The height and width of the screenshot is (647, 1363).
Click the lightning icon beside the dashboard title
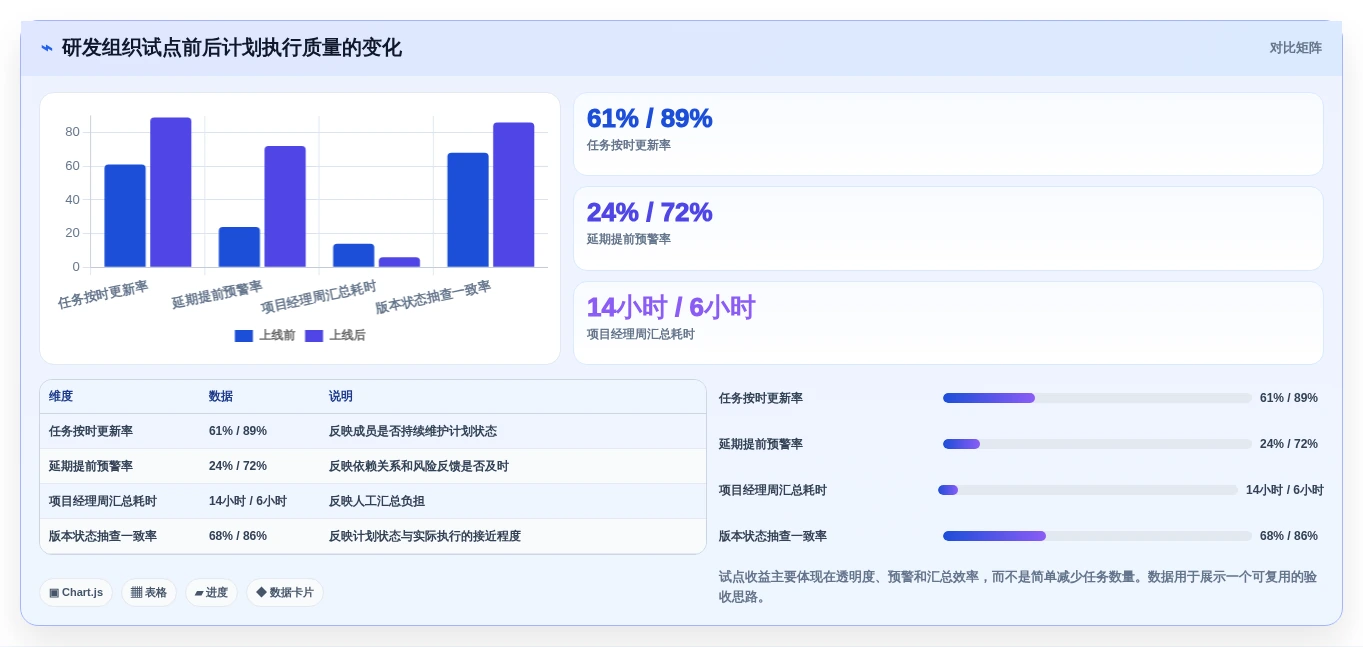pyautogui.click(x=47, y=48)
